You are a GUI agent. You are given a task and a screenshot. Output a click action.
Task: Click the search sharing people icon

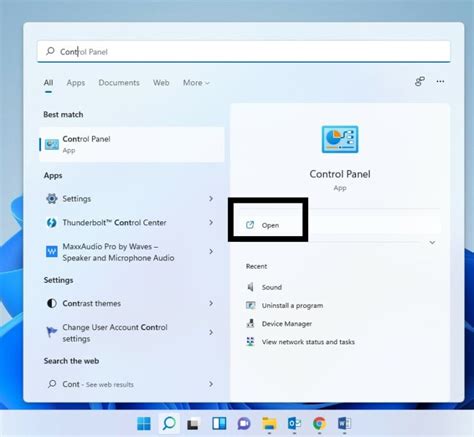point(420,81)
